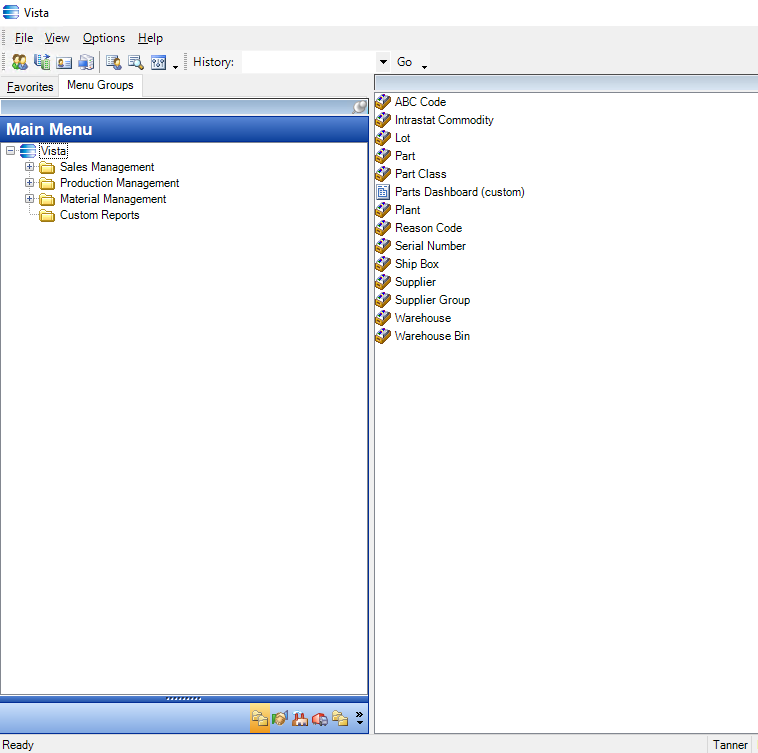Click the buildings with arrow toolbar icon
Screen dimensions: 758x753
(x=42, y=62)
